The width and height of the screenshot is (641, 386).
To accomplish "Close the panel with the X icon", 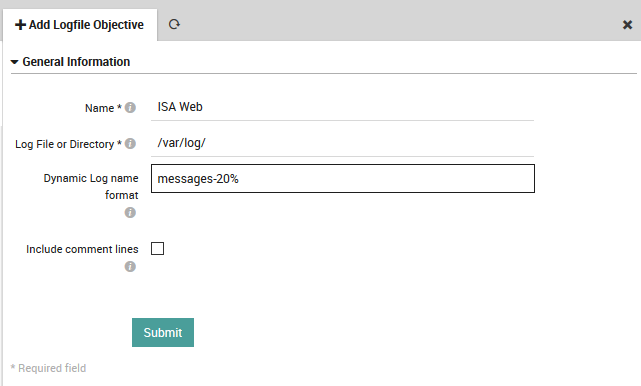I will coord(627,25).
